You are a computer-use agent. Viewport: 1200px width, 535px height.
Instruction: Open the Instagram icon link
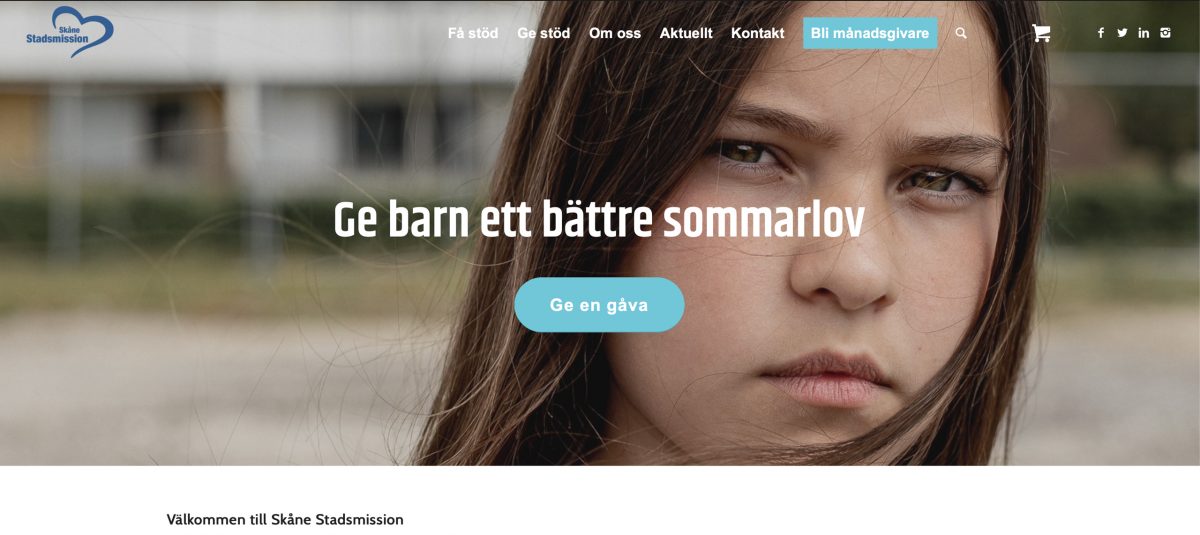pos(1165,33)
